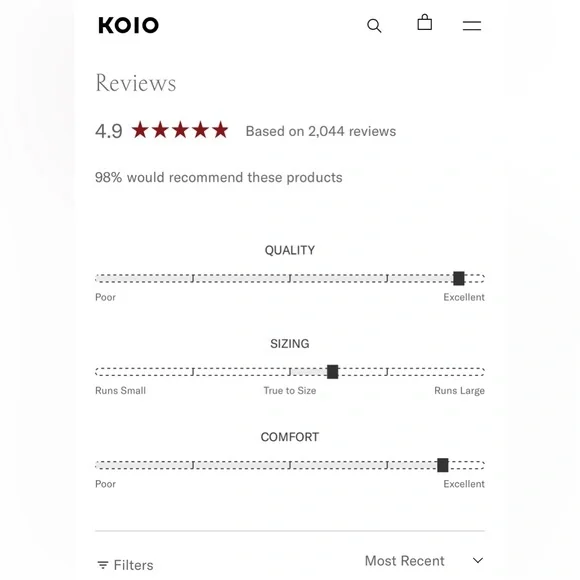
Task: Click the Reviews heading
Action: (135, 82)
